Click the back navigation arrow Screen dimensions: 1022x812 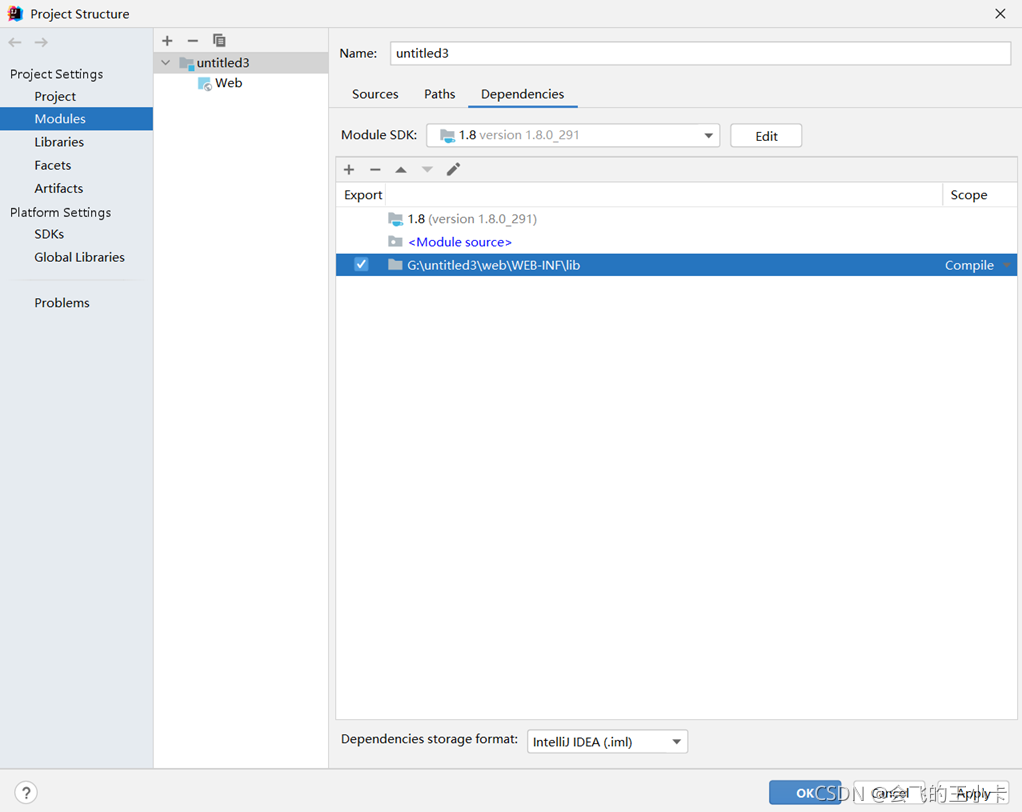click(x=15, y=42)
